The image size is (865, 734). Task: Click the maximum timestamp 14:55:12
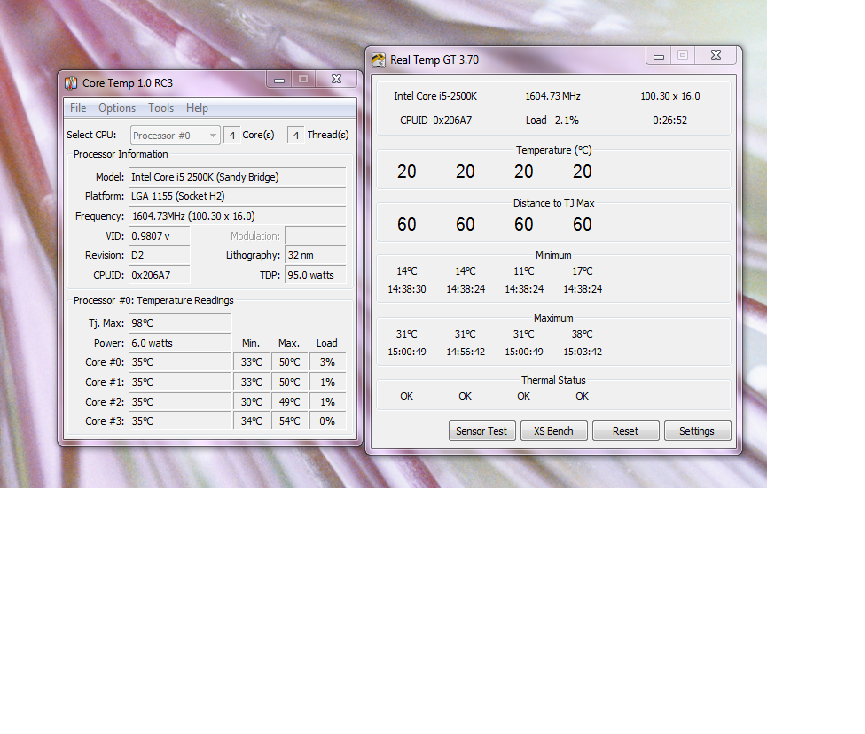point(466,352)
